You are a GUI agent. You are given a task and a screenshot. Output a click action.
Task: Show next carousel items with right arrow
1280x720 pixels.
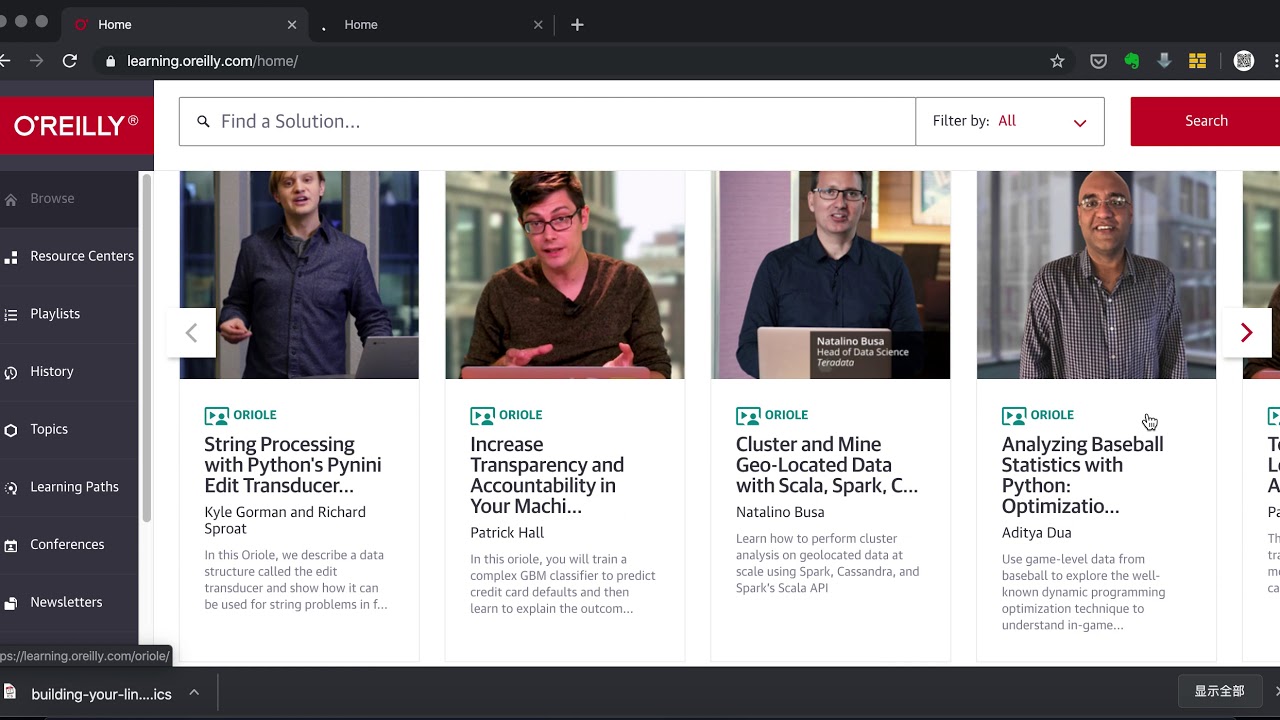(x=1246, y=333)
